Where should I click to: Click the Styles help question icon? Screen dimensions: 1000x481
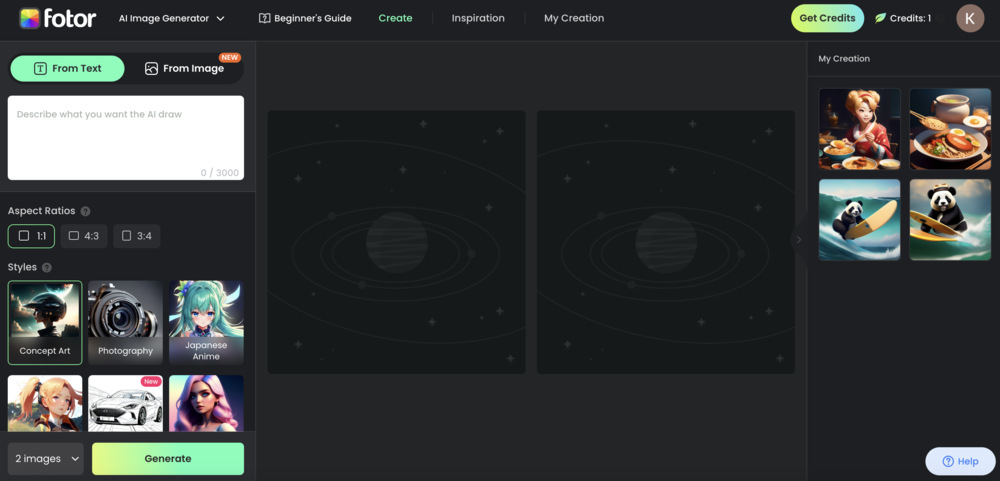click(47, 267)
